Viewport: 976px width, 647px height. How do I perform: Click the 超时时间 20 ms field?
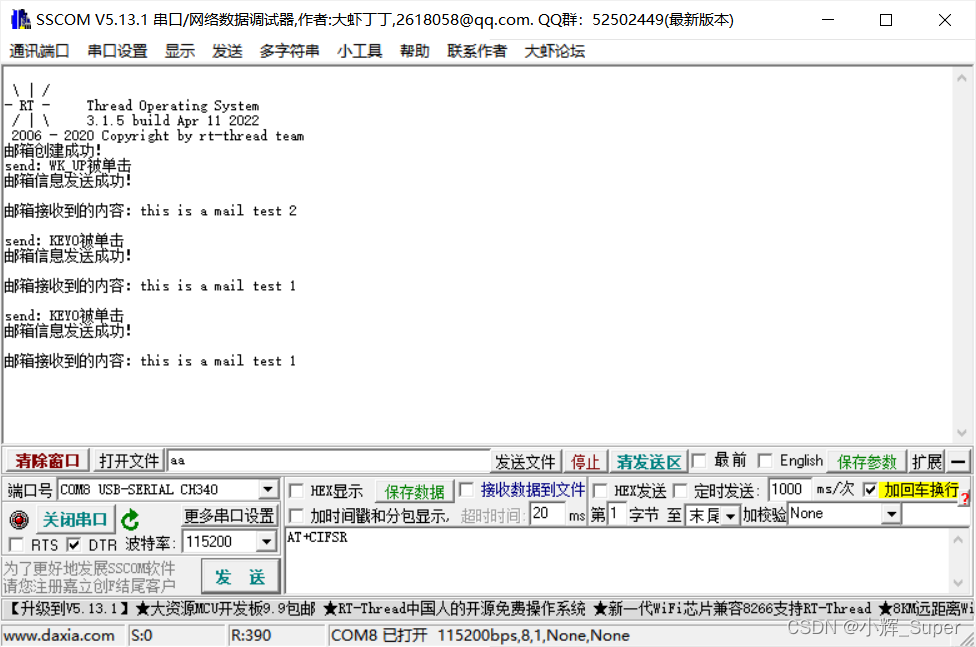(547, 514)
